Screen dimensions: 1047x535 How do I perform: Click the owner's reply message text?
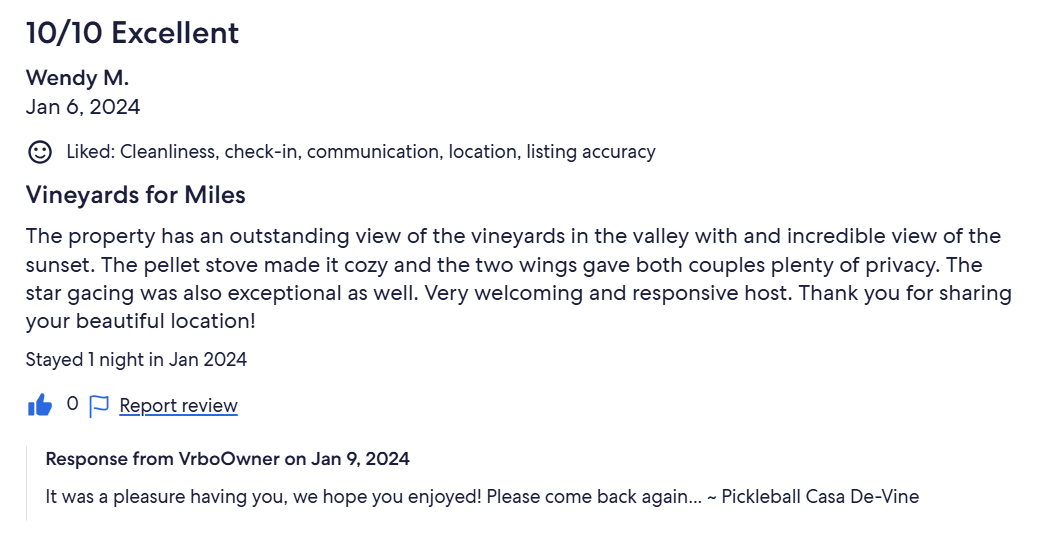tap(482, 497)
